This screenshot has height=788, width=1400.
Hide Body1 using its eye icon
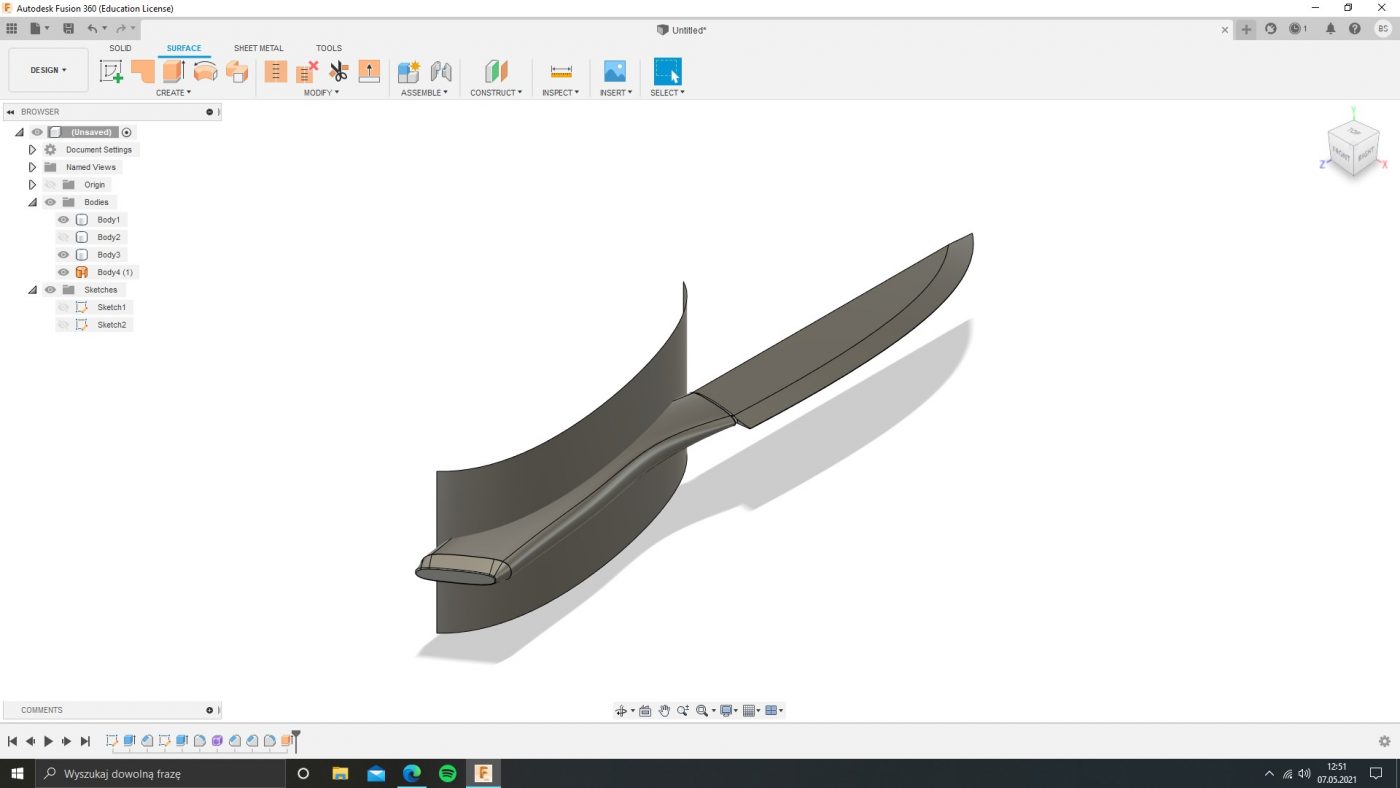click(x=63, y=220)
